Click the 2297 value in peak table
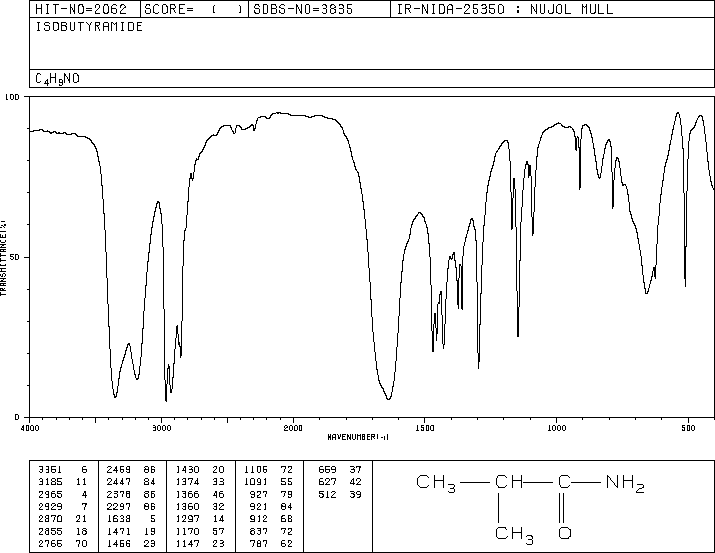This screenshot has width=715, height=553. point(119,506)
